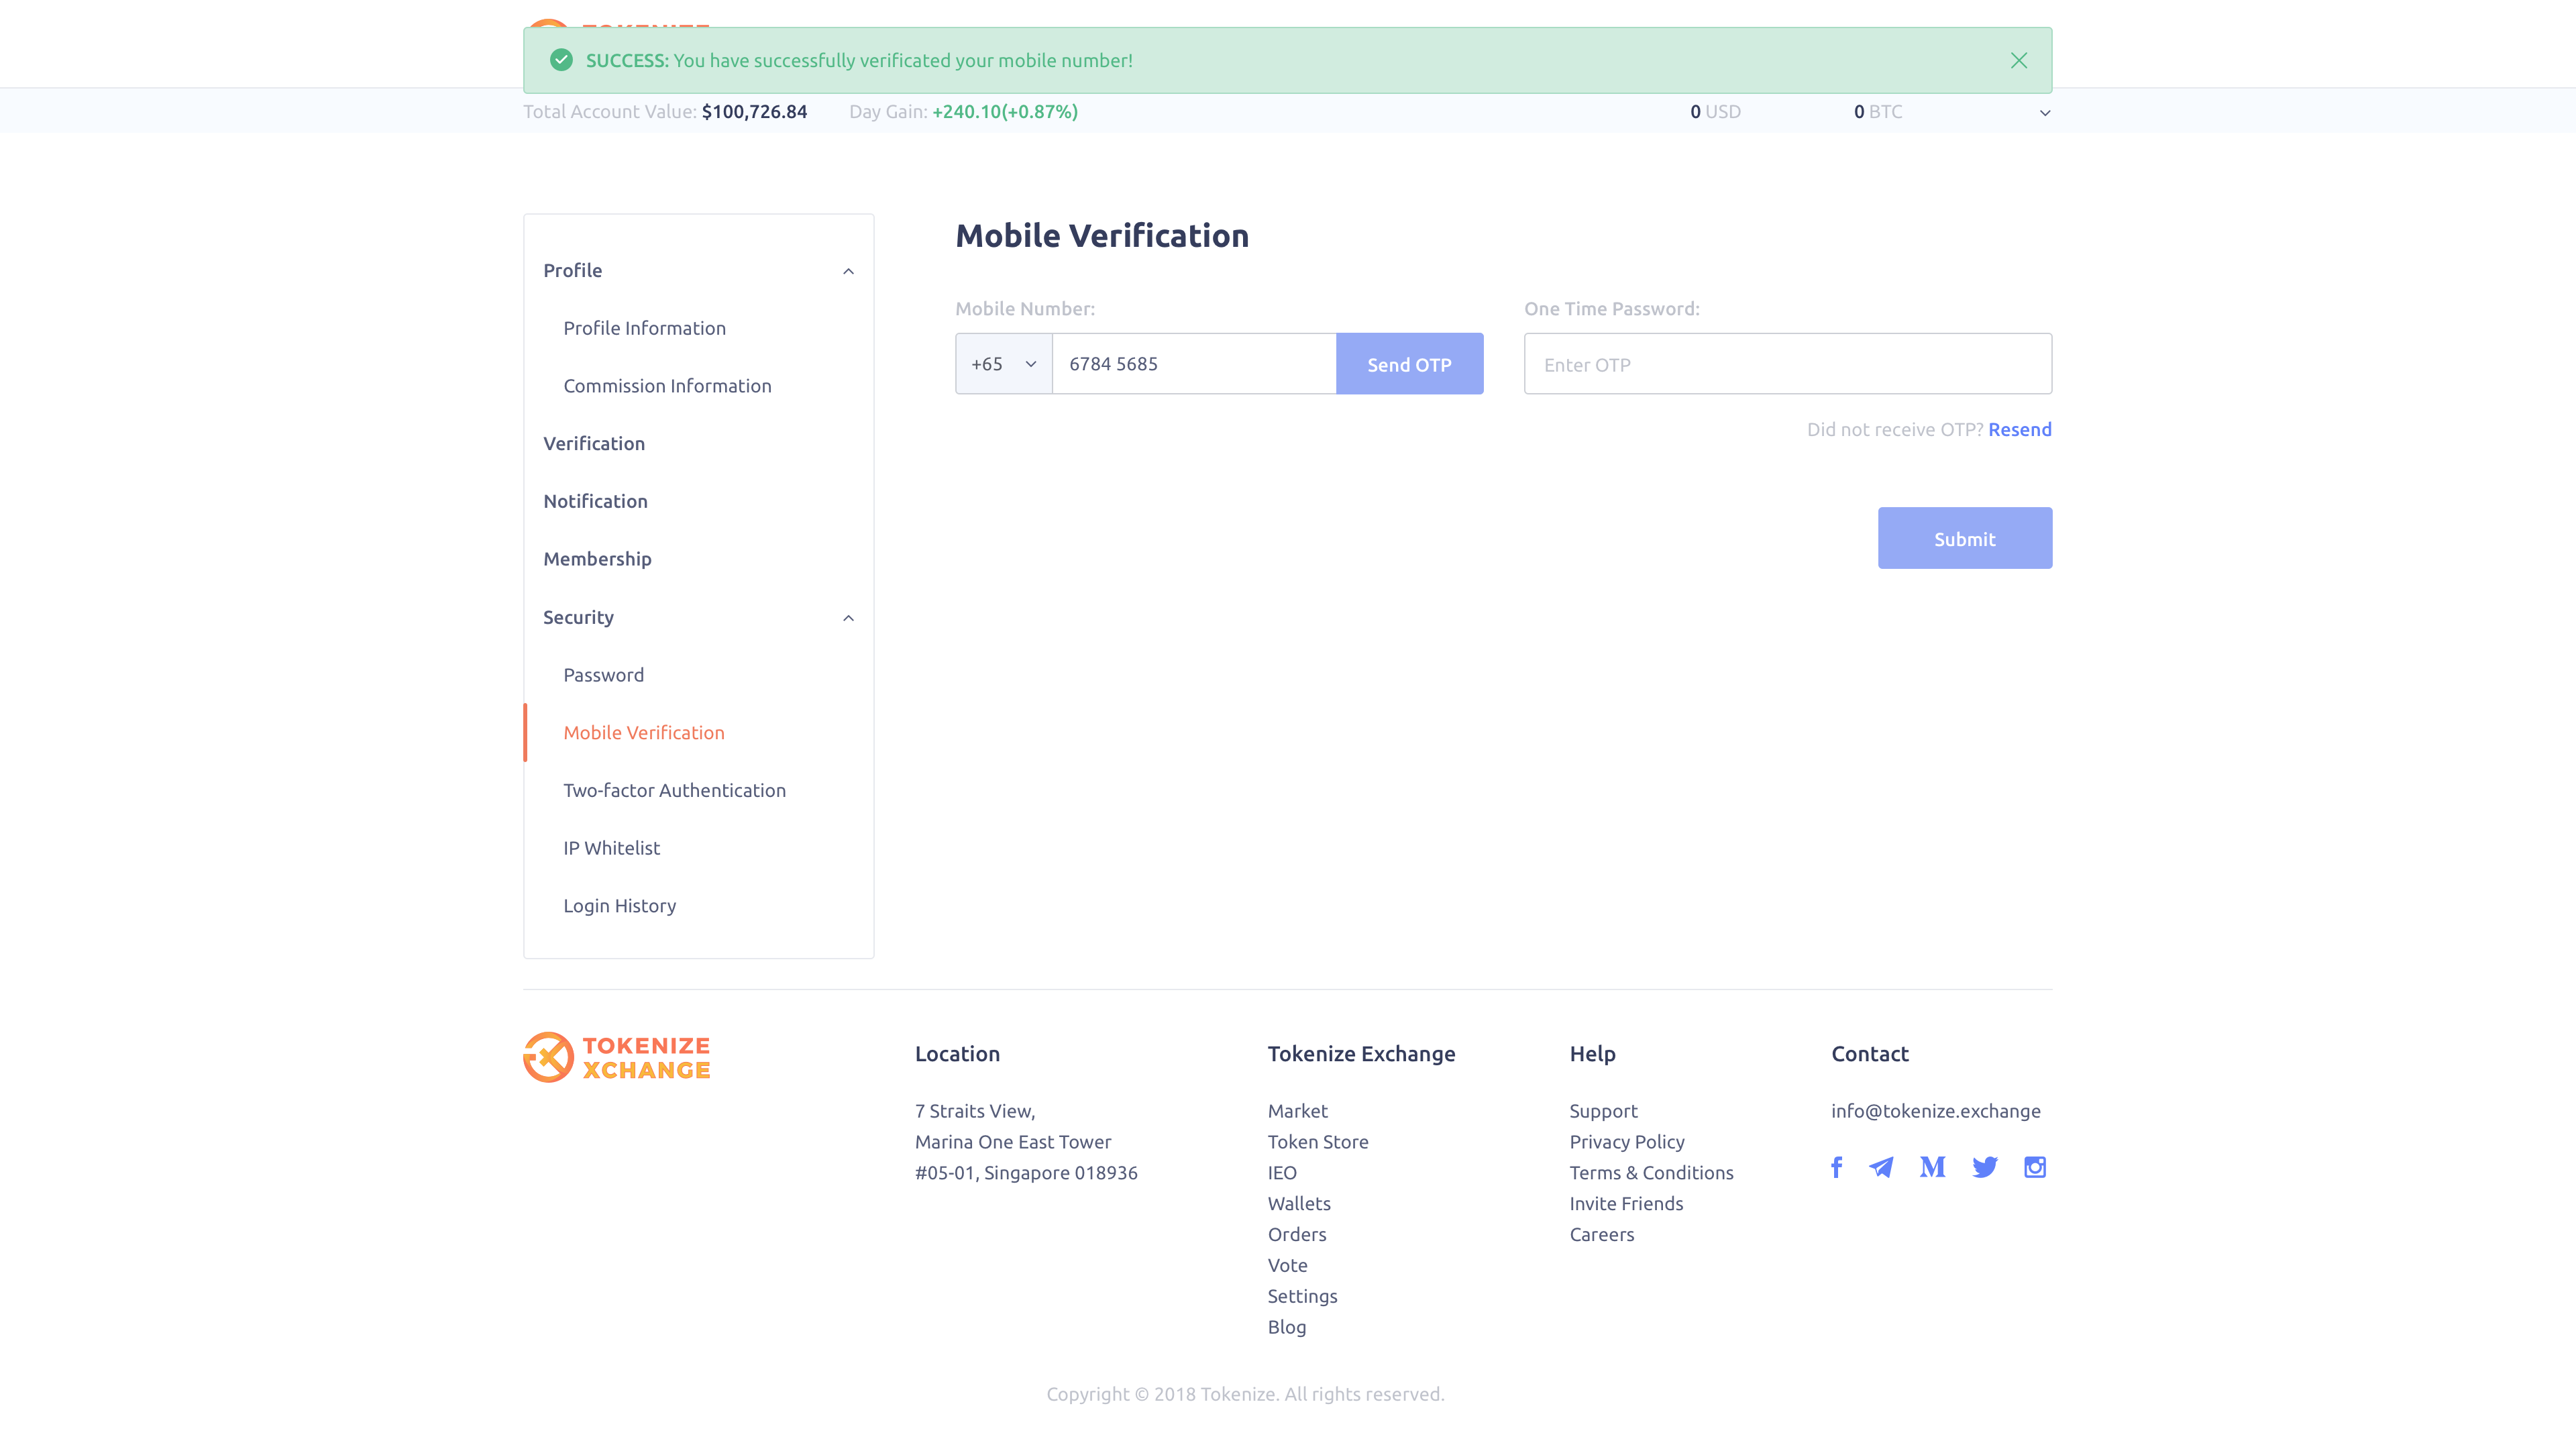Click the Submit button
This screenshot has width=2576, height=1449.
(1964, 538)
